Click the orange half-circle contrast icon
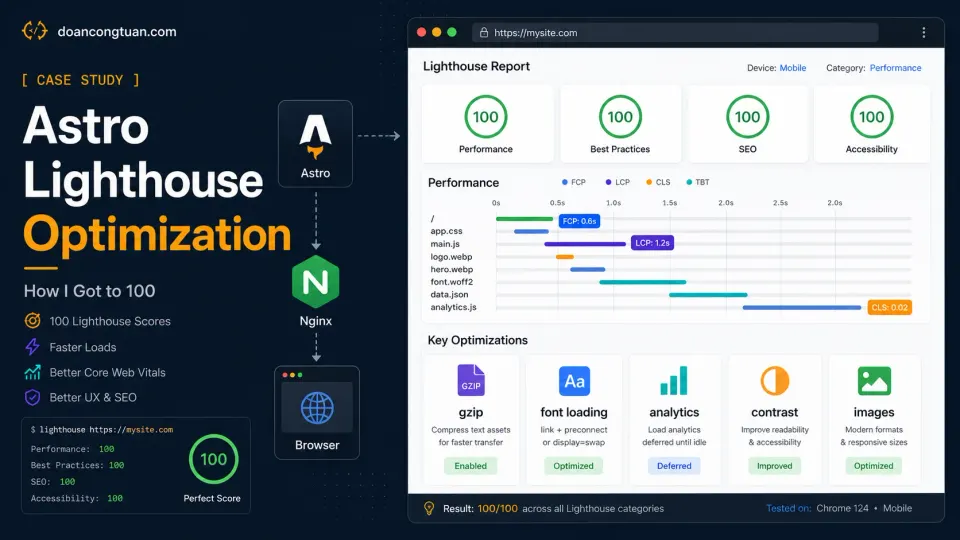The image size is (960, 540). click(x=774, y=381)
